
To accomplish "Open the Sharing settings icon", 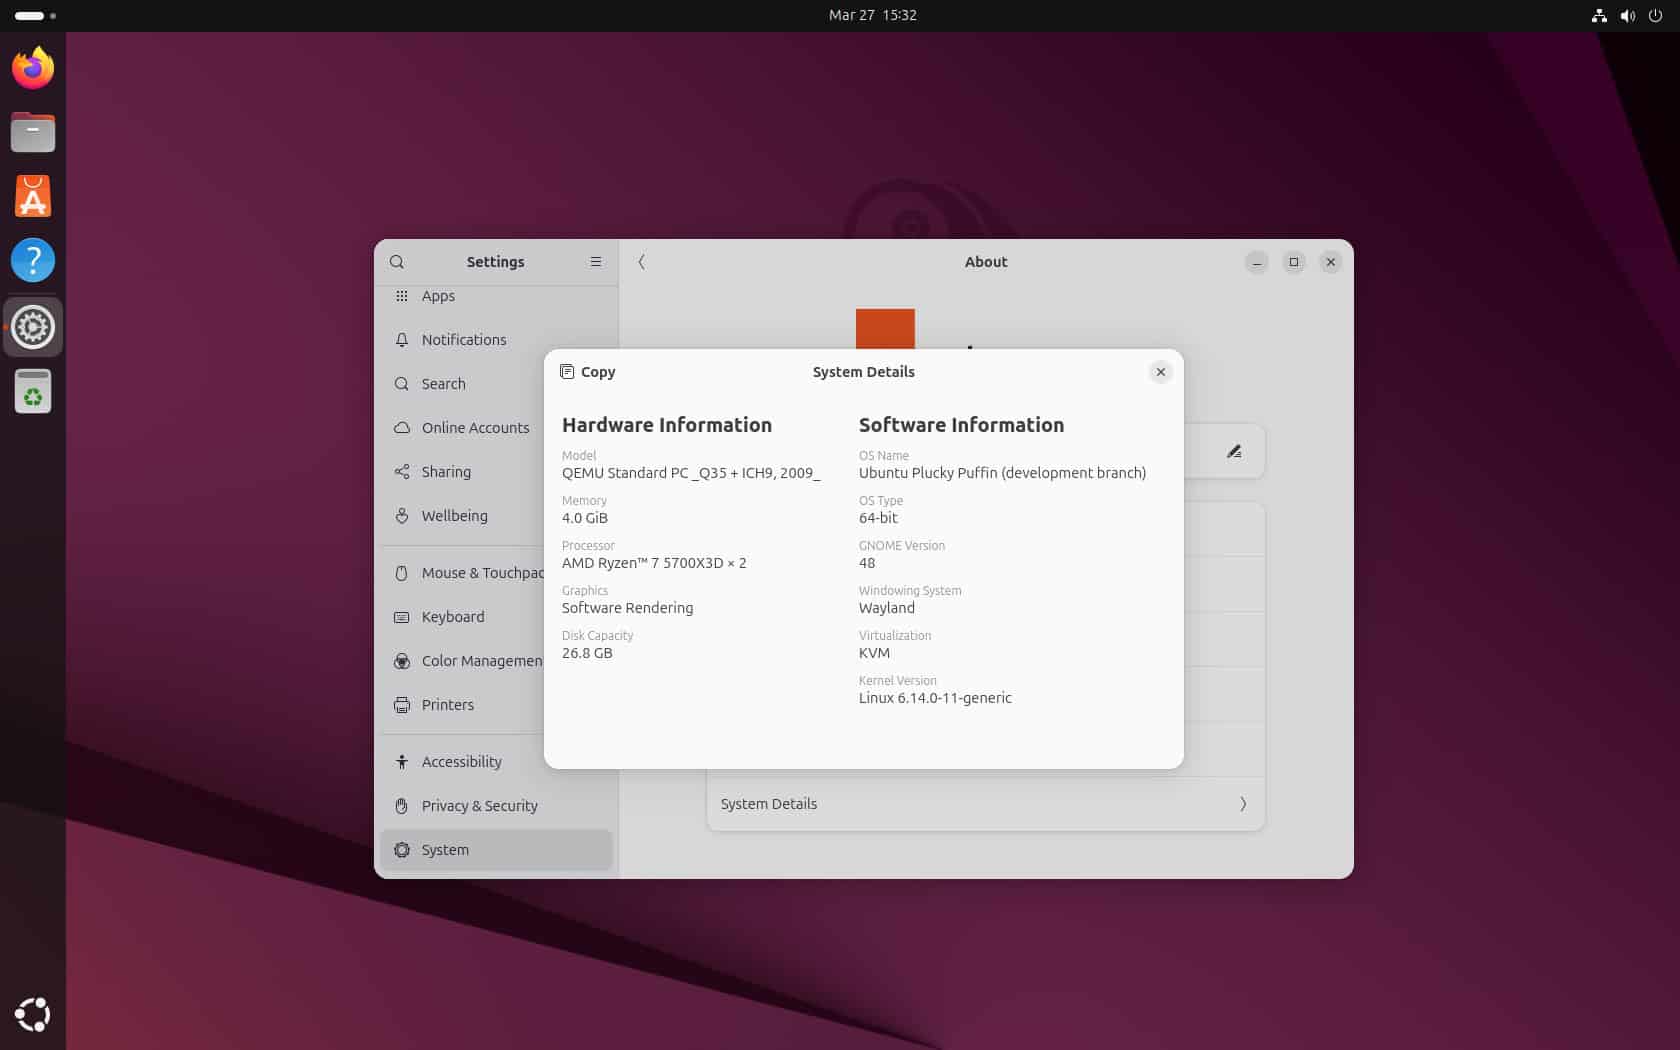I will click(x=402, y=471).
